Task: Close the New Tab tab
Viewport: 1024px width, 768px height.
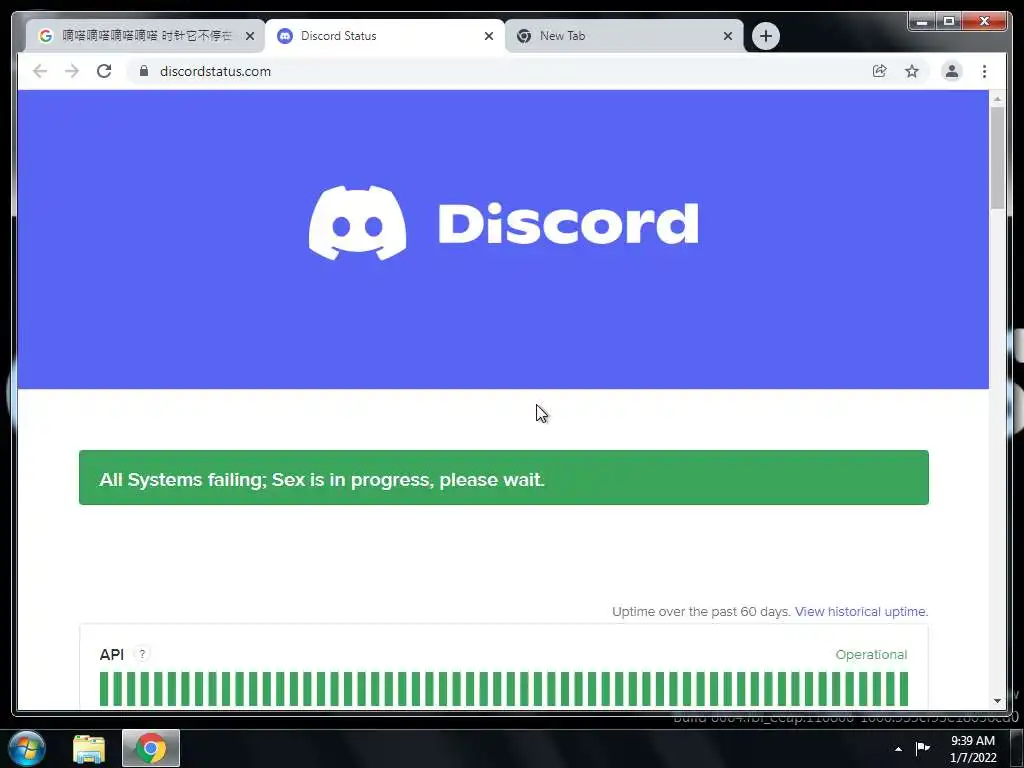Action: (728, 36)
